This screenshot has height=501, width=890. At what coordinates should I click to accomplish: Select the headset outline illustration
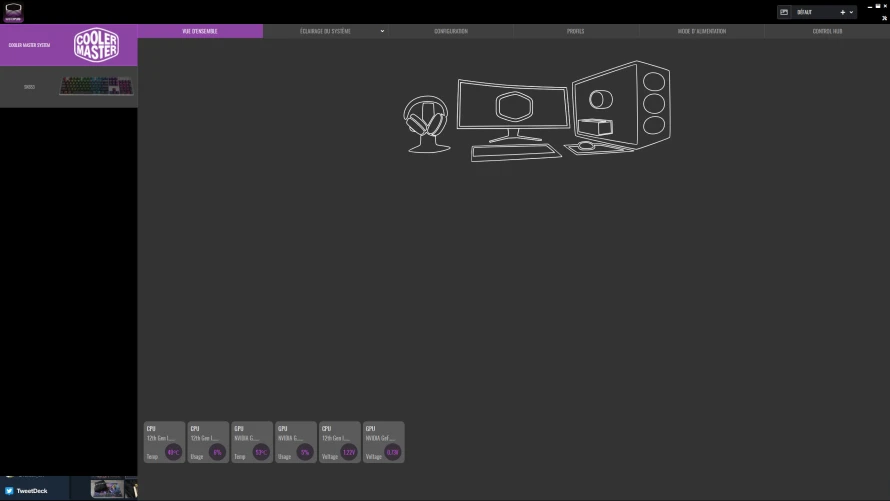point(426,124)
